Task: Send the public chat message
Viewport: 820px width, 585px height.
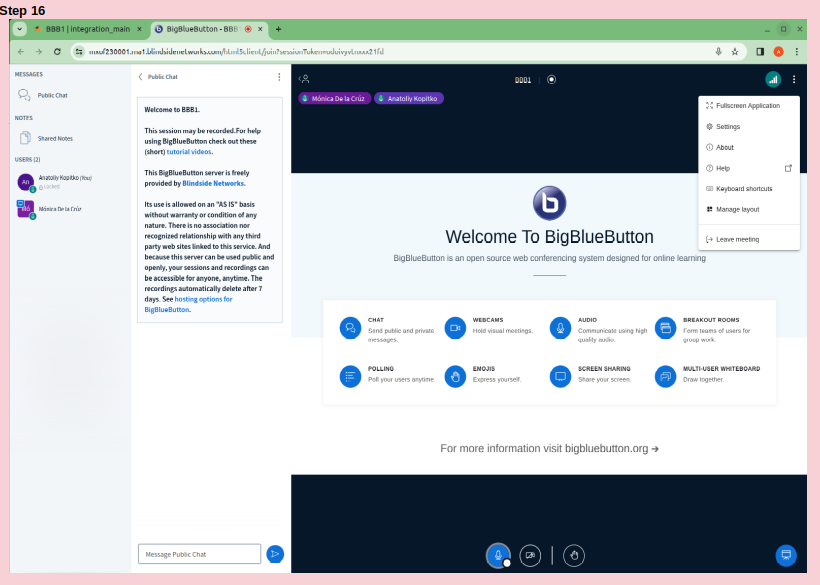Action: 275,554
